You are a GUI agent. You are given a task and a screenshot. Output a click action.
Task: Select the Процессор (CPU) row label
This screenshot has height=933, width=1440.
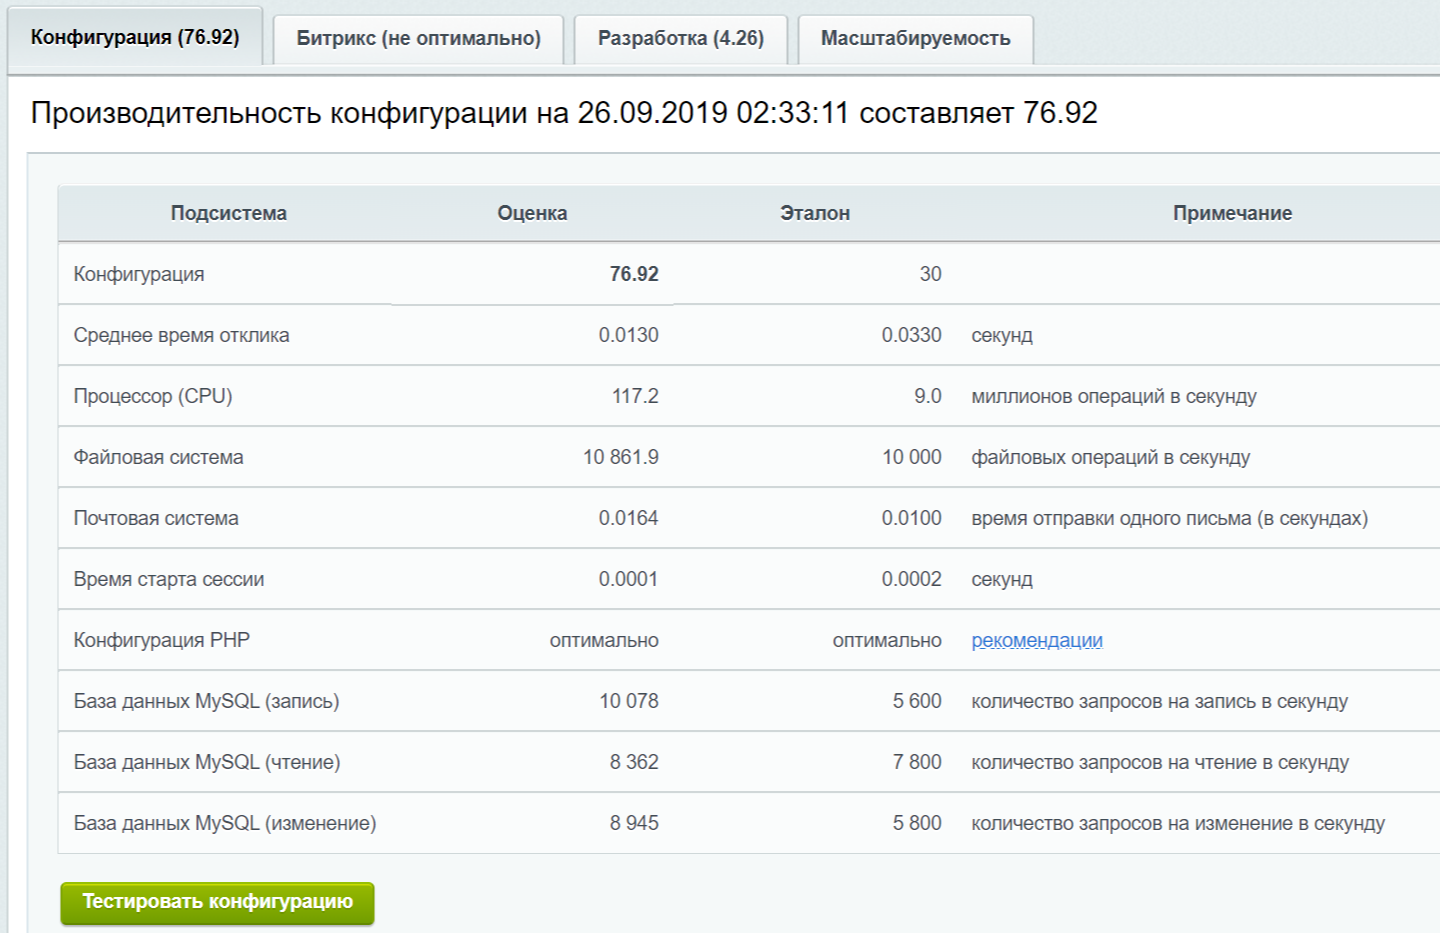pyautogui.click(x=153, y=396)
